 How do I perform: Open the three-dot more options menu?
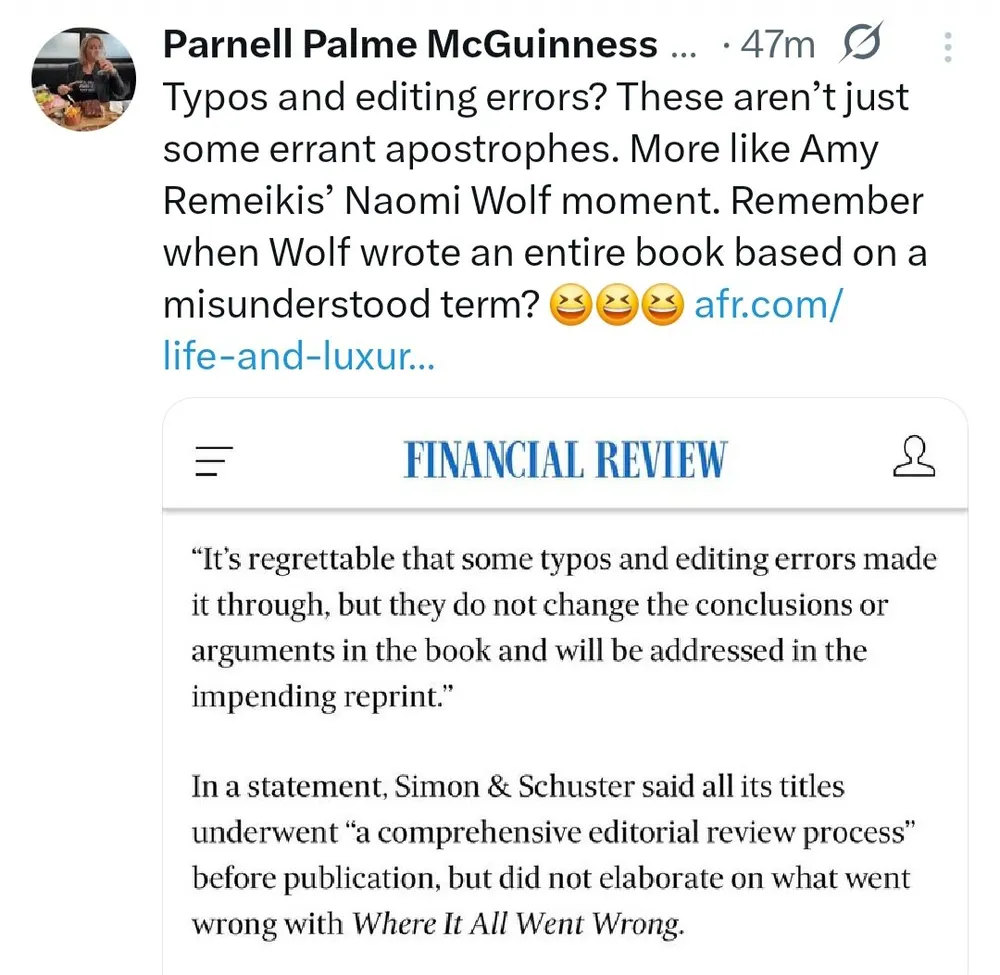click(948, 46)
